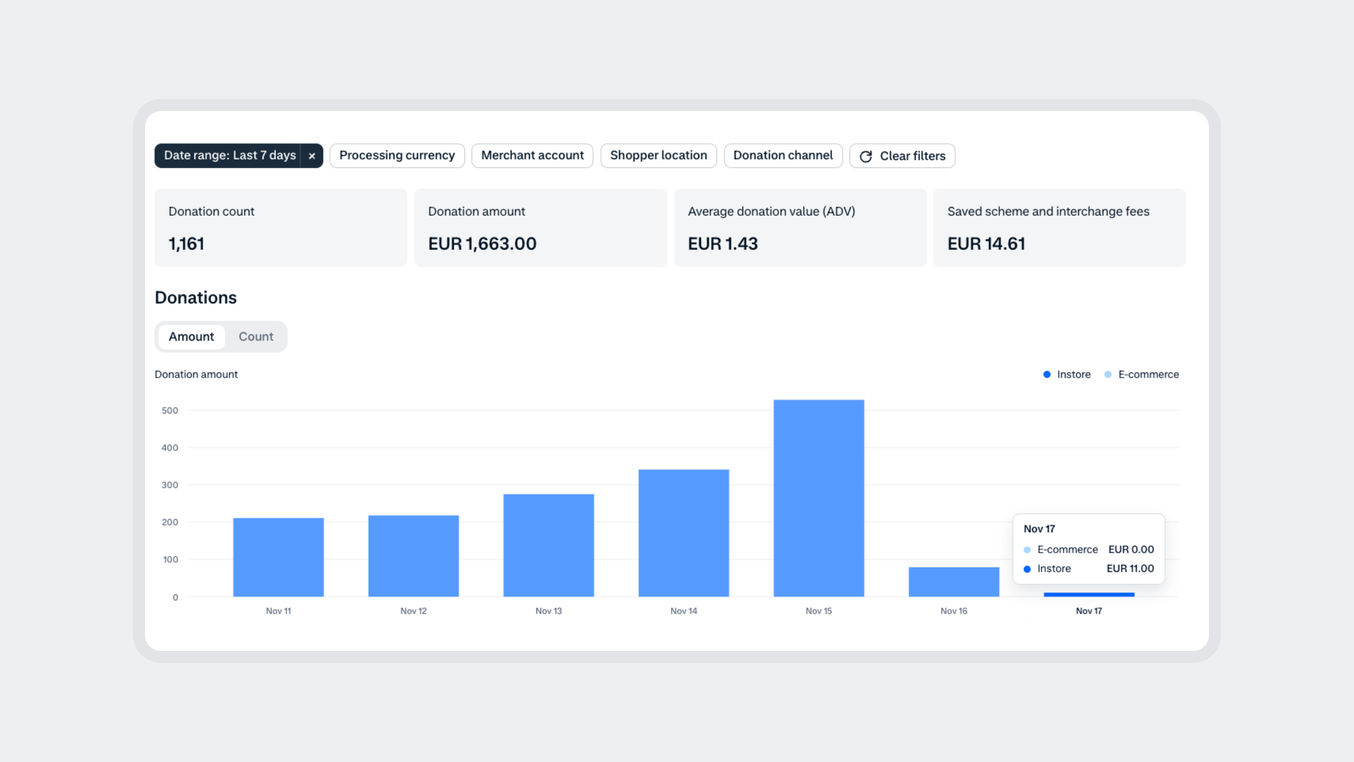The width and height of the screenshot is (1354, 762).
Task: Click the Nov 17 axis label
Action: tap(1088, 610)
